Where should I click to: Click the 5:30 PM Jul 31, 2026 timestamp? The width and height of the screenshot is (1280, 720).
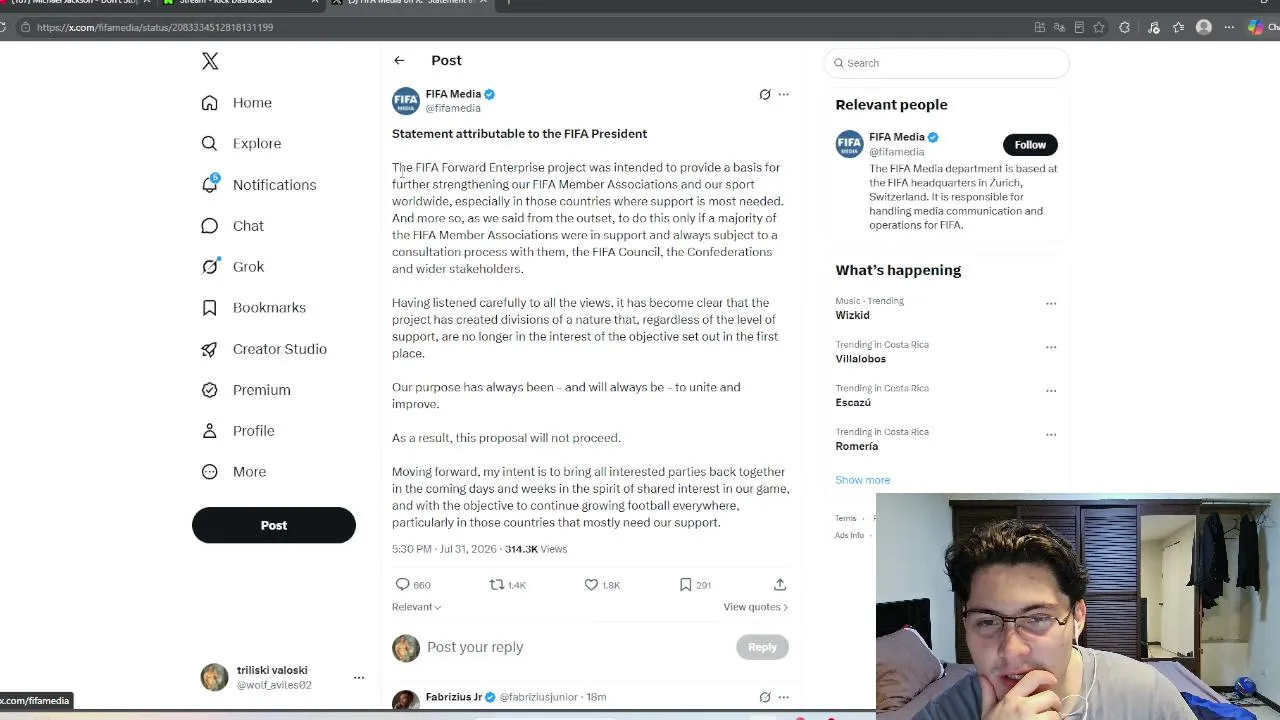point(444,549)
